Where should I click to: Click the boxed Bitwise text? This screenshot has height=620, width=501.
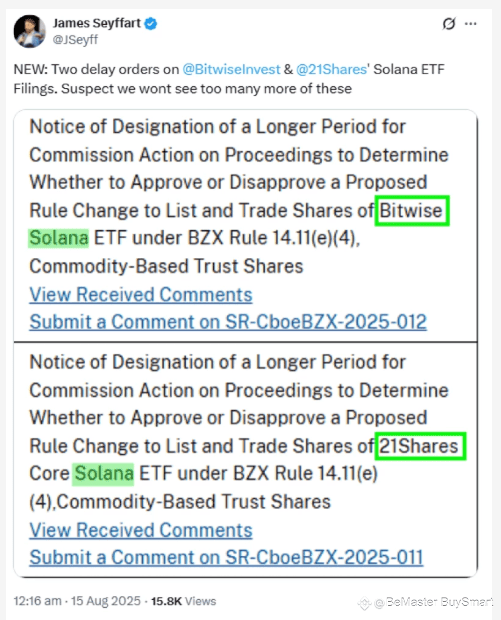tap(412, 210)
